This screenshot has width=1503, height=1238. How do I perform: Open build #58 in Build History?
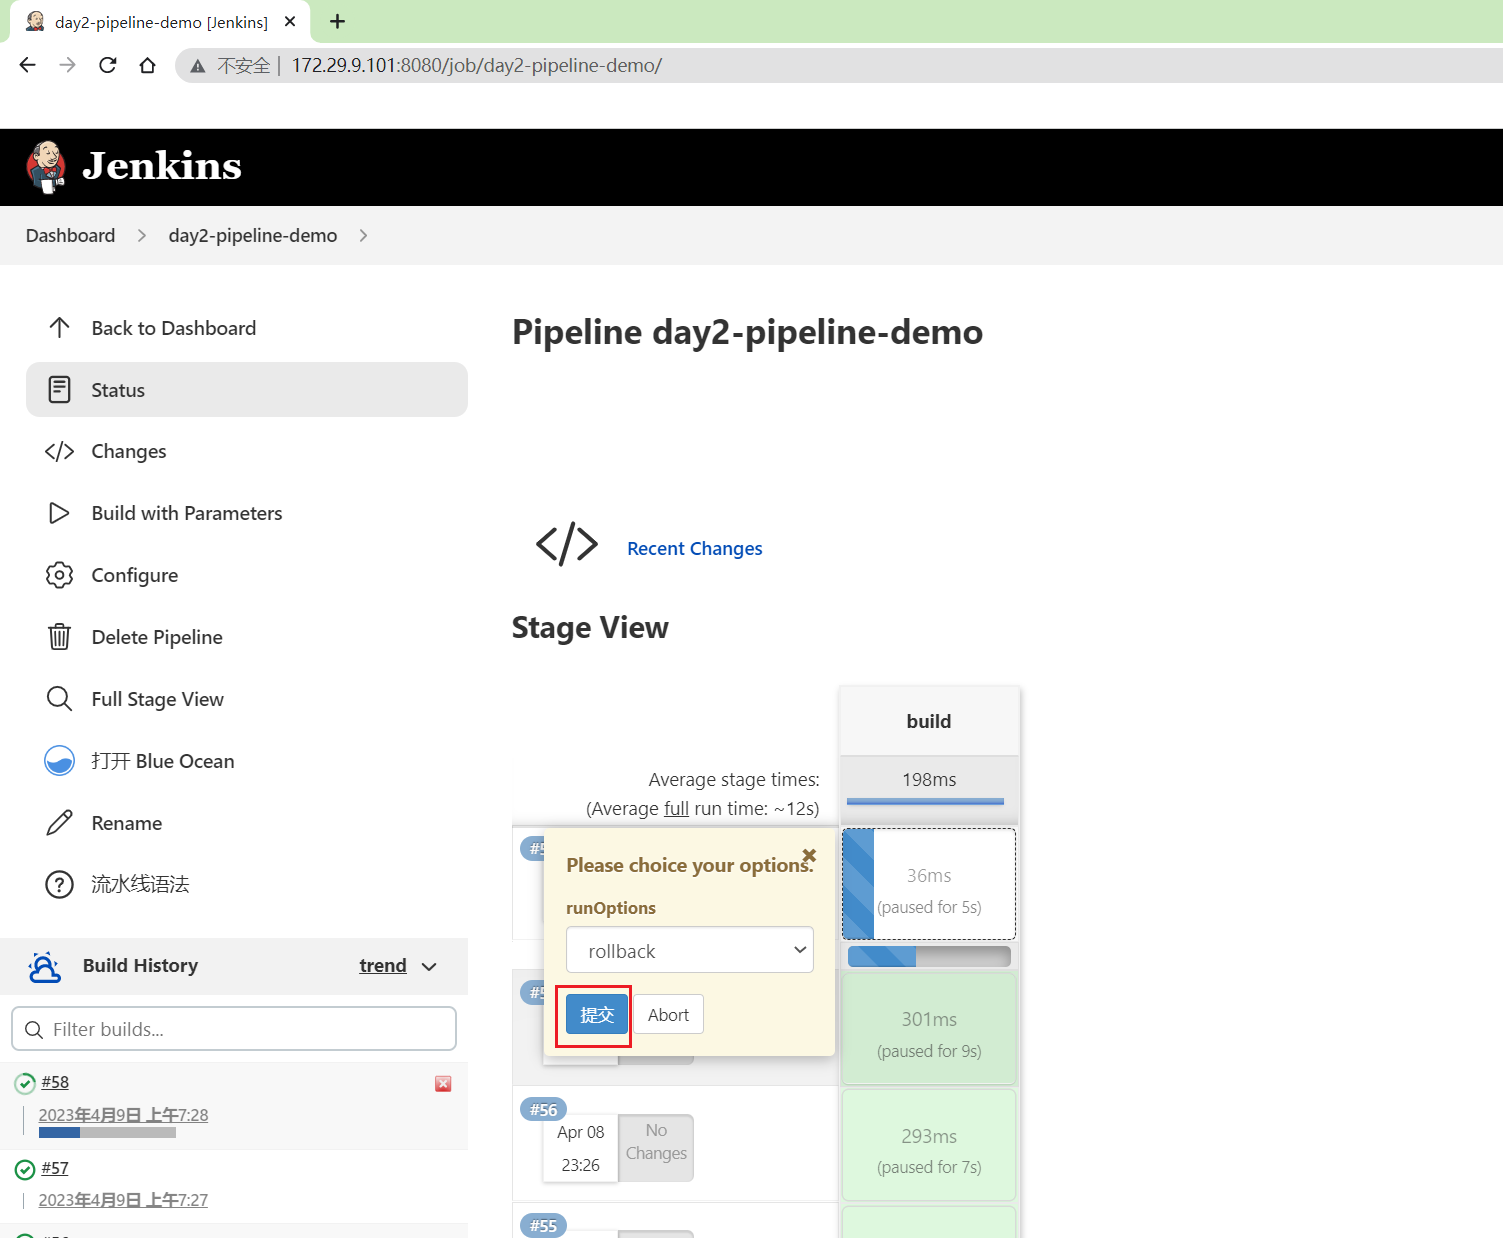point(55,1082)
